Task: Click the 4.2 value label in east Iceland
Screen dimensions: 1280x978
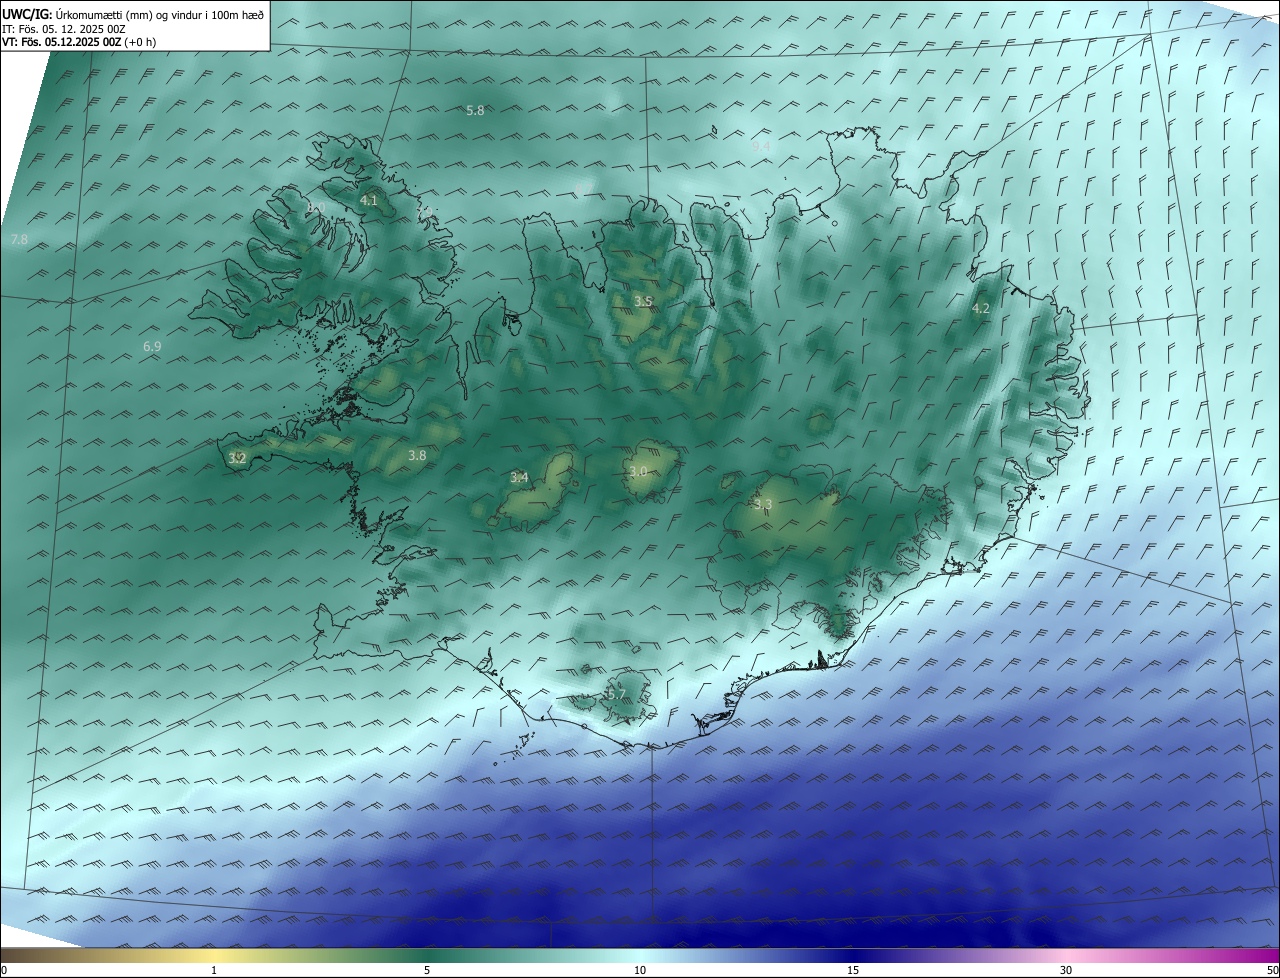Action: pyautogui.click(x=981, y=309)
